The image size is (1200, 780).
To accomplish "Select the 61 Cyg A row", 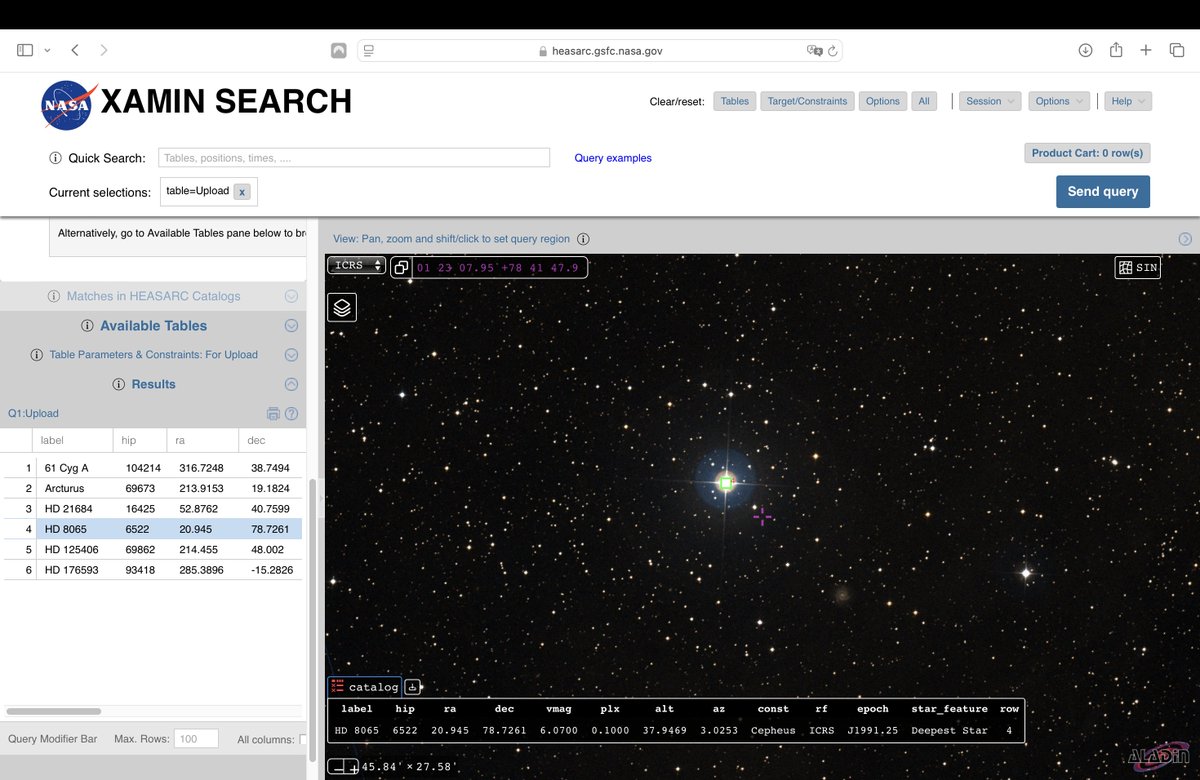I will [151, 468].
